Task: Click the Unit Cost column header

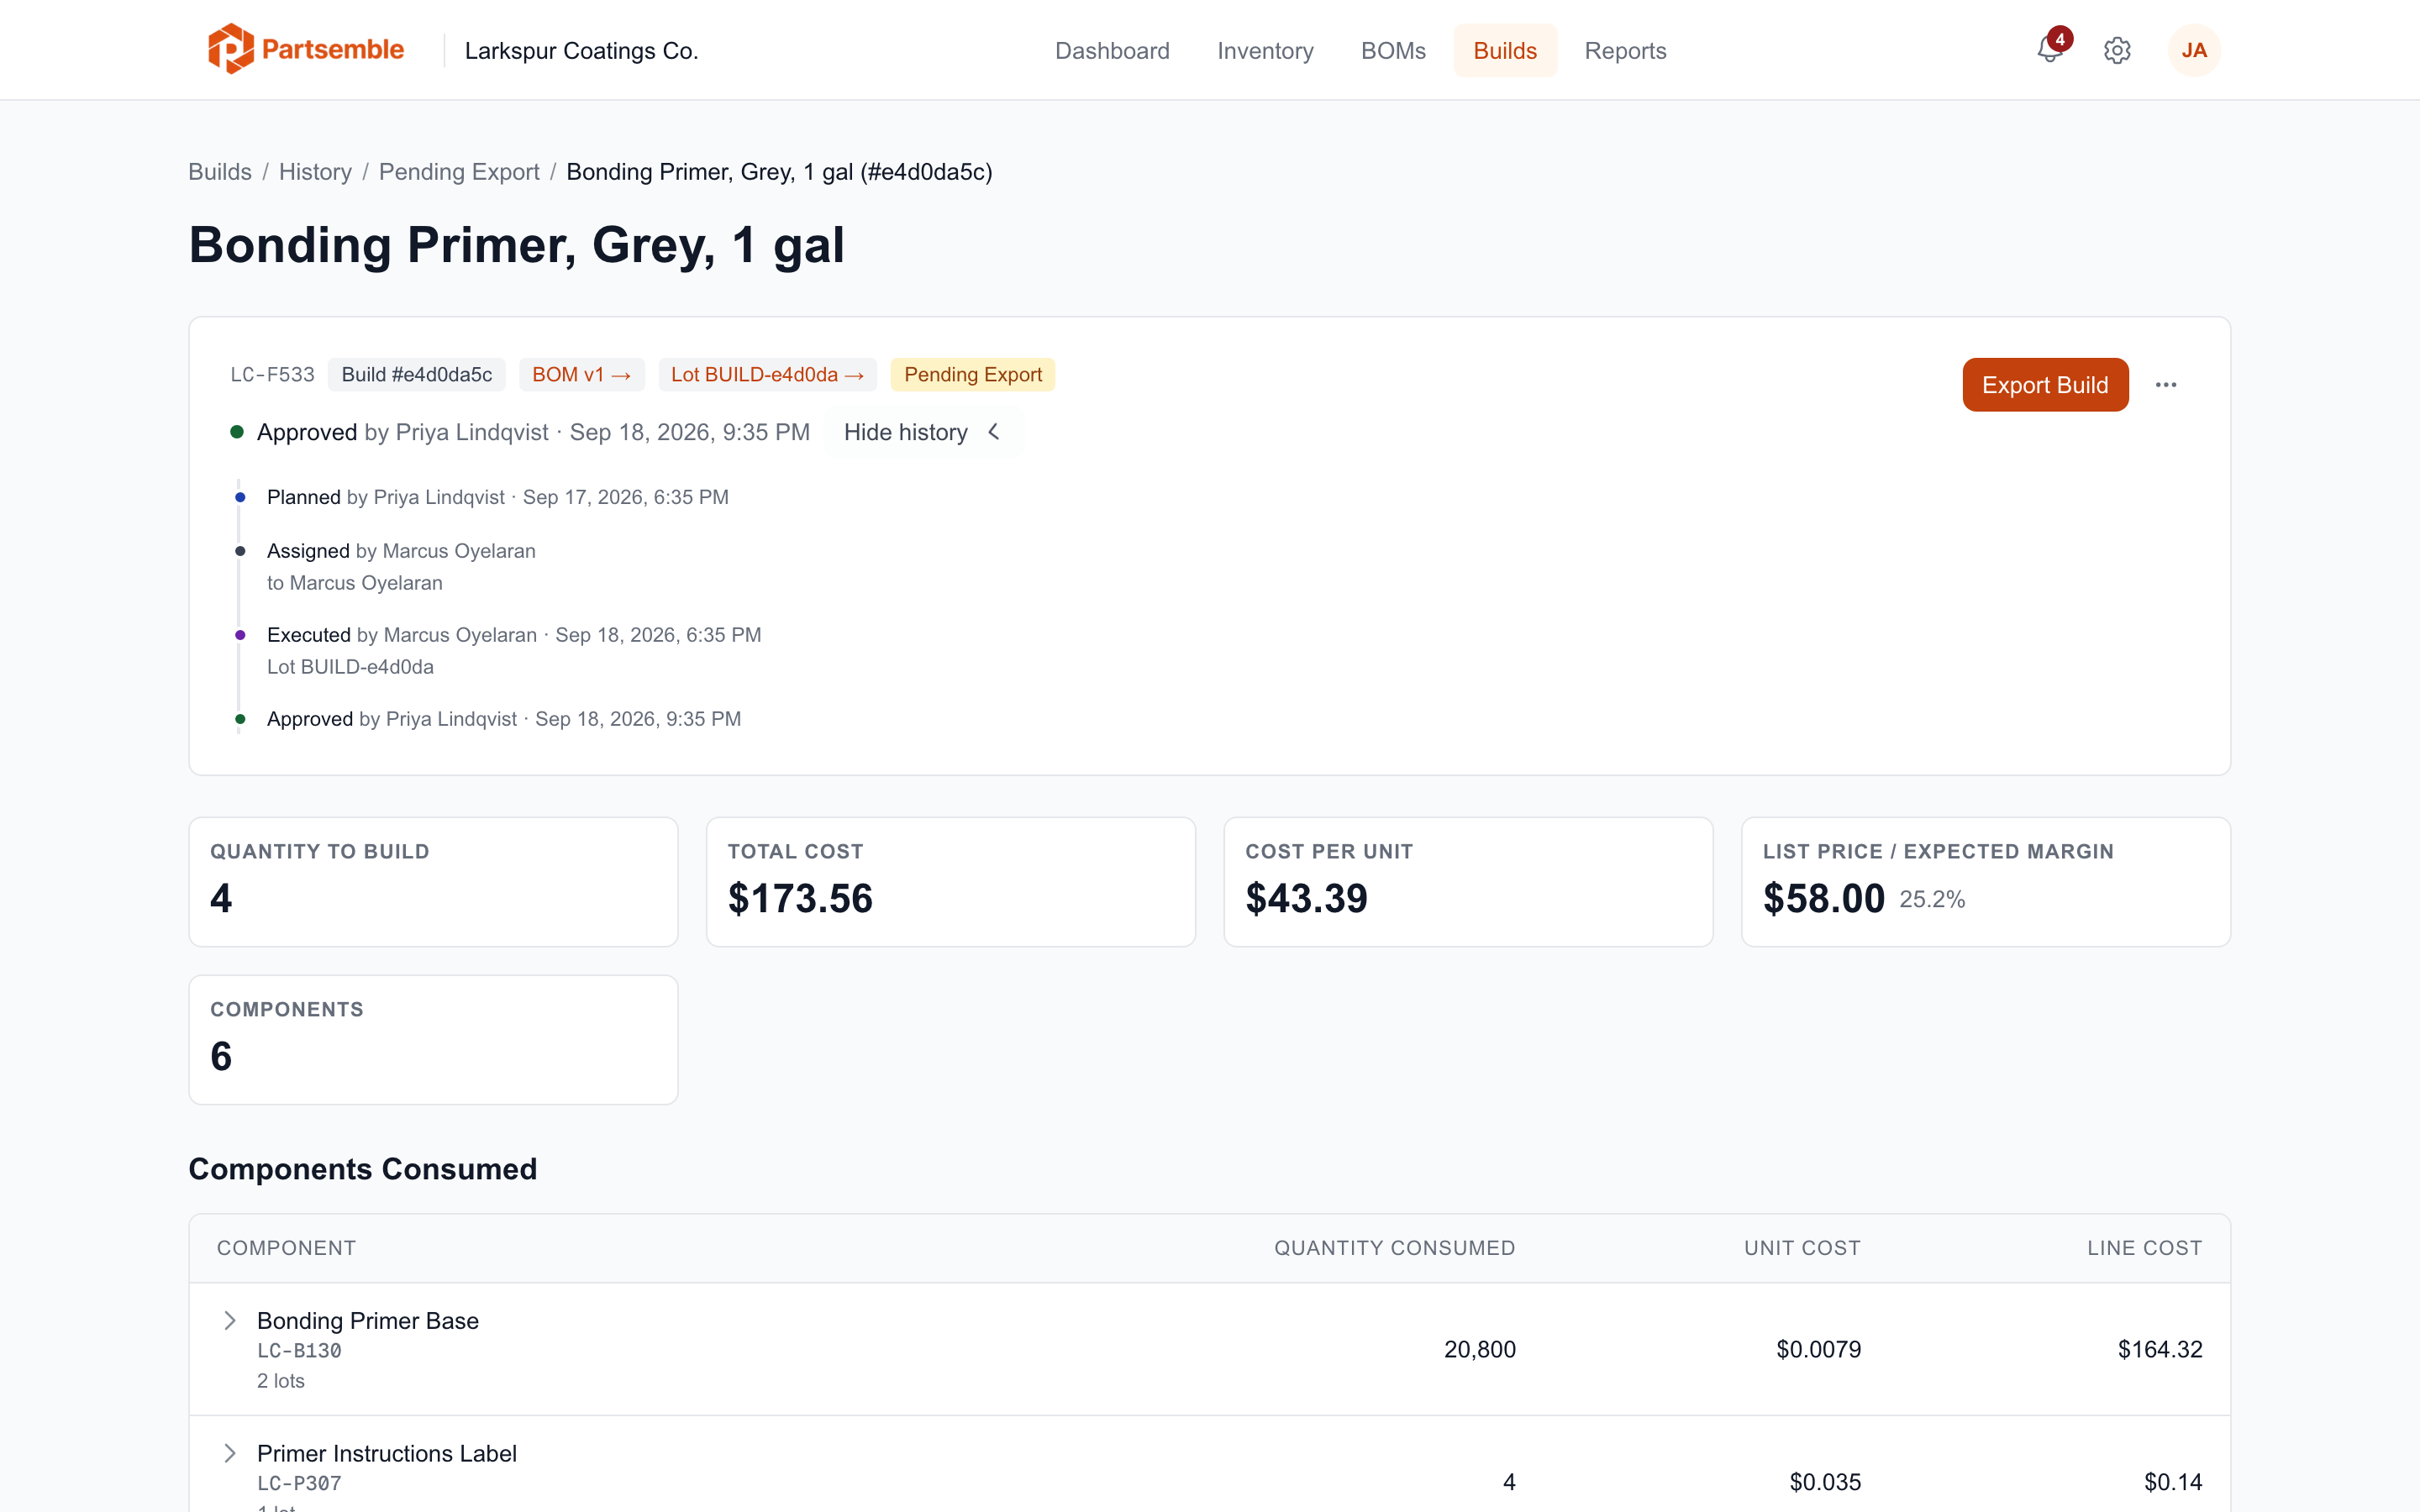Action: [1802, 1247]
